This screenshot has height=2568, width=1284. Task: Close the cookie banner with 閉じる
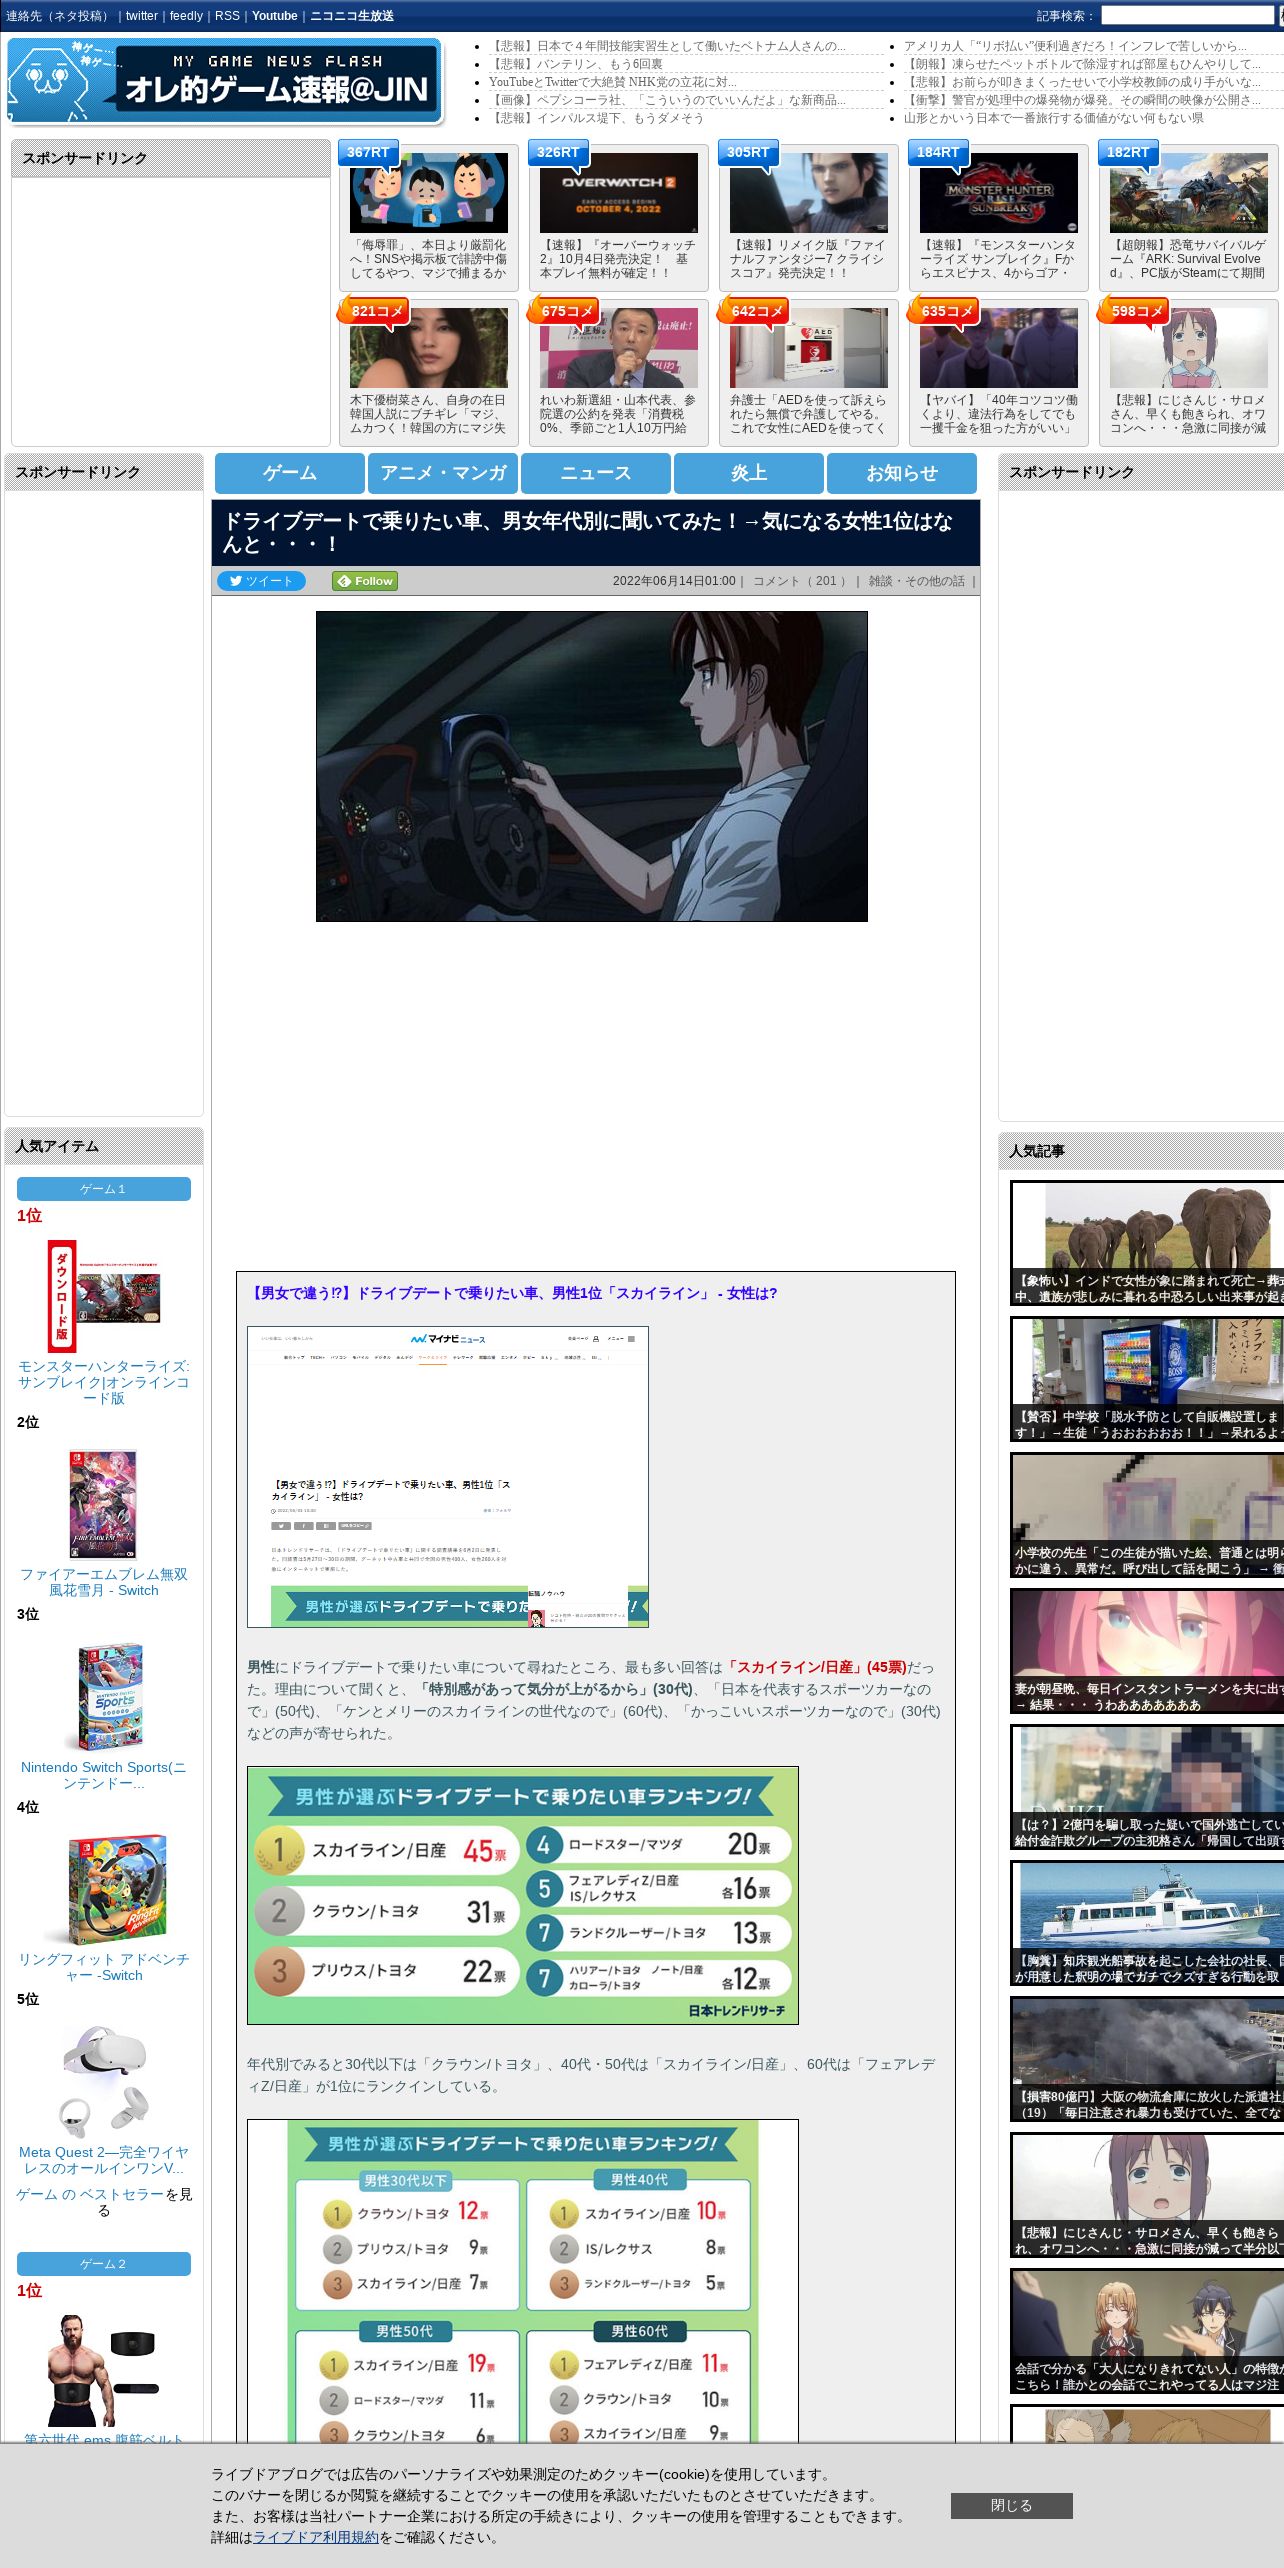[x=1011, y=2505]
